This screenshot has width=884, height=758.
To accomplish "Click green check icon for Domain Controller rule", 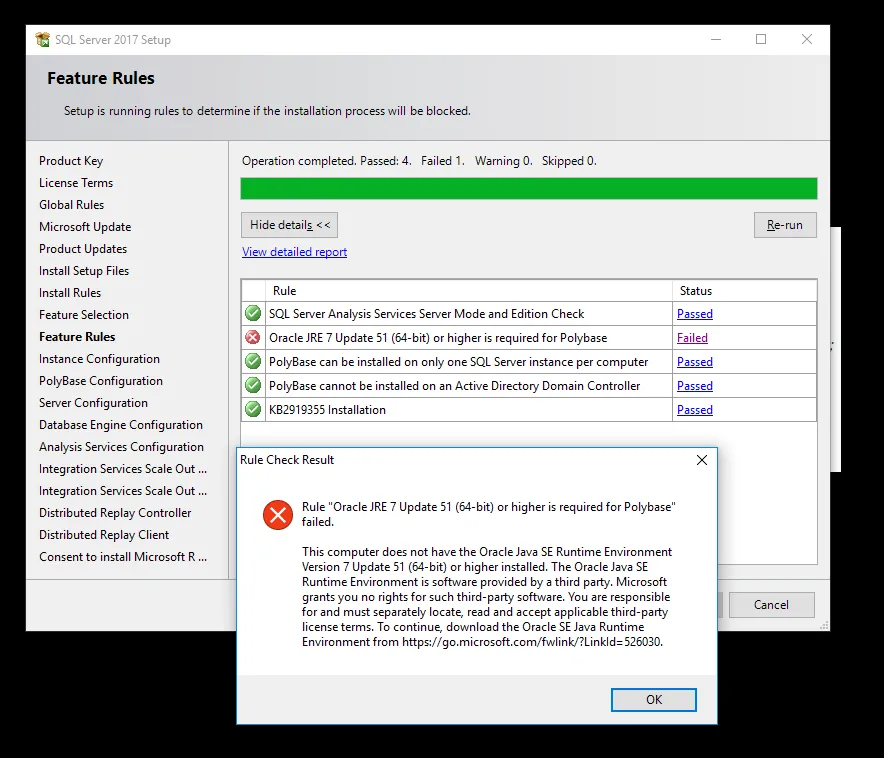I will pos(253,385).
